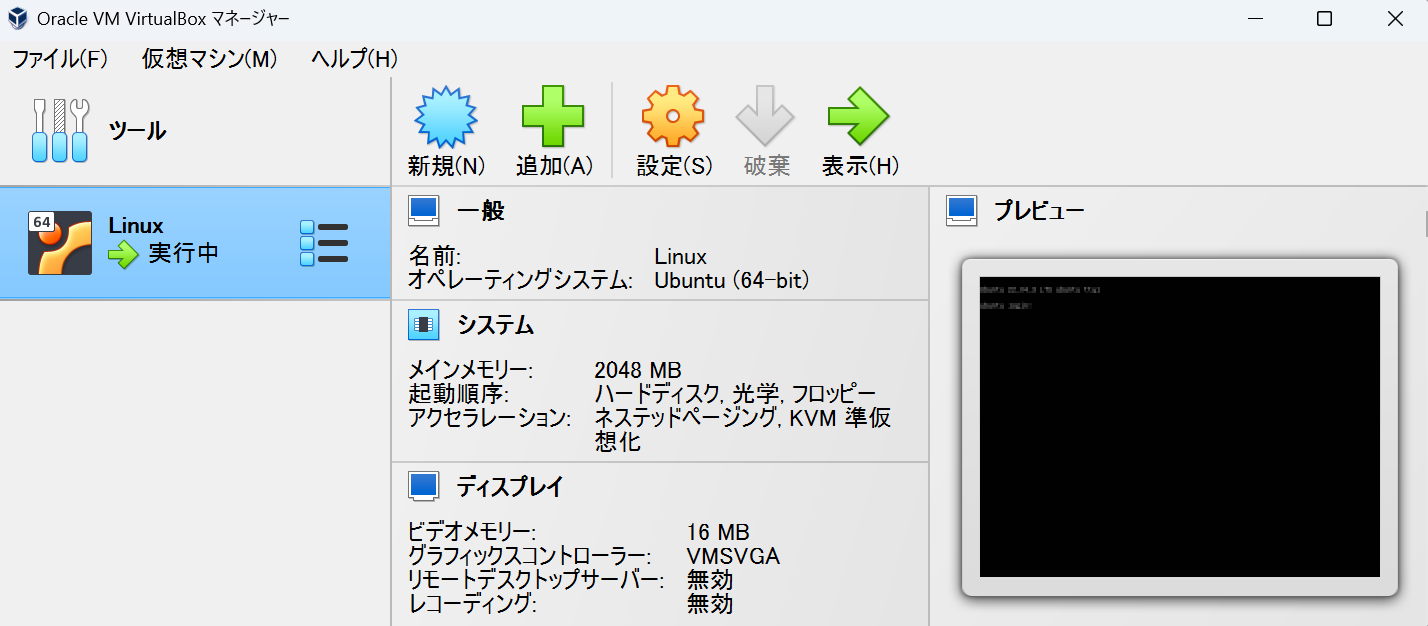Click the Remote Desktop Server 無効 value
Image resolution: width=1428 pixels, height=626 pixels.
pos(710,580)
